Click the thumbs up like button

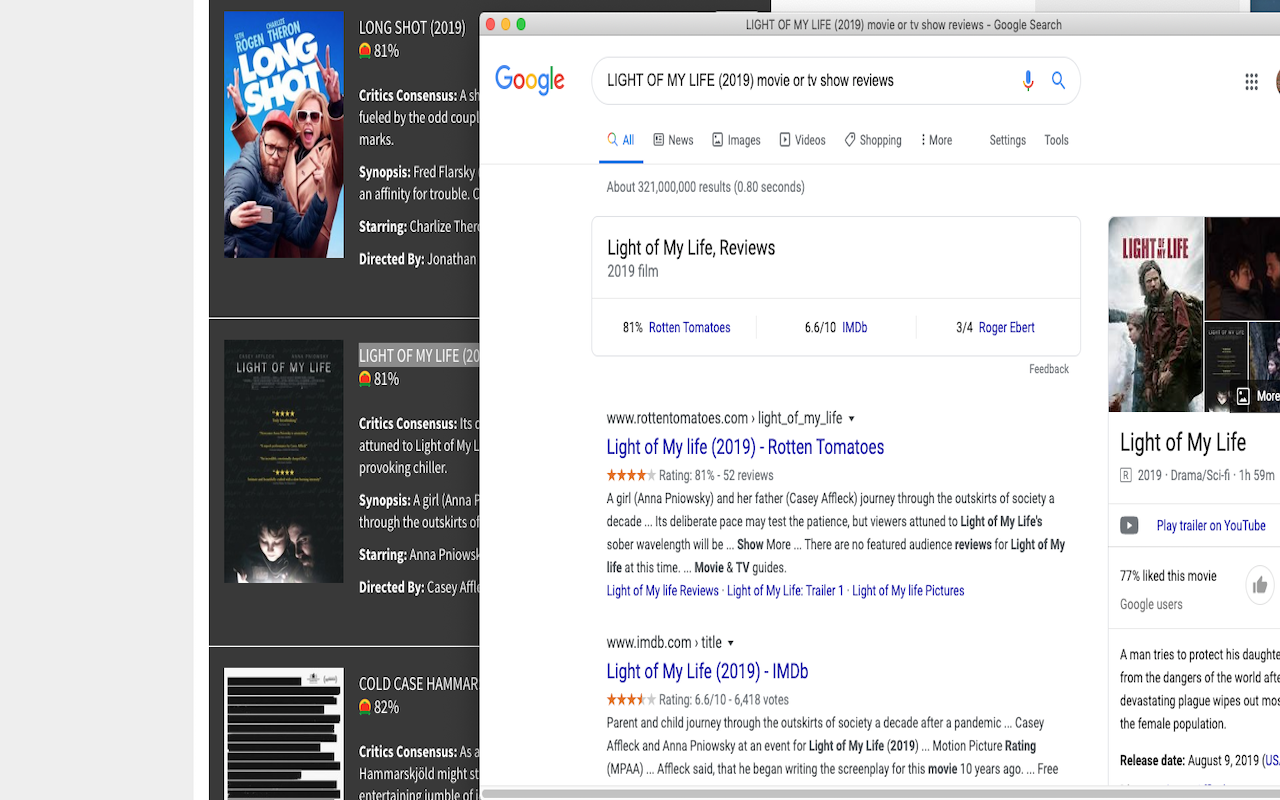coord(1260,585)
